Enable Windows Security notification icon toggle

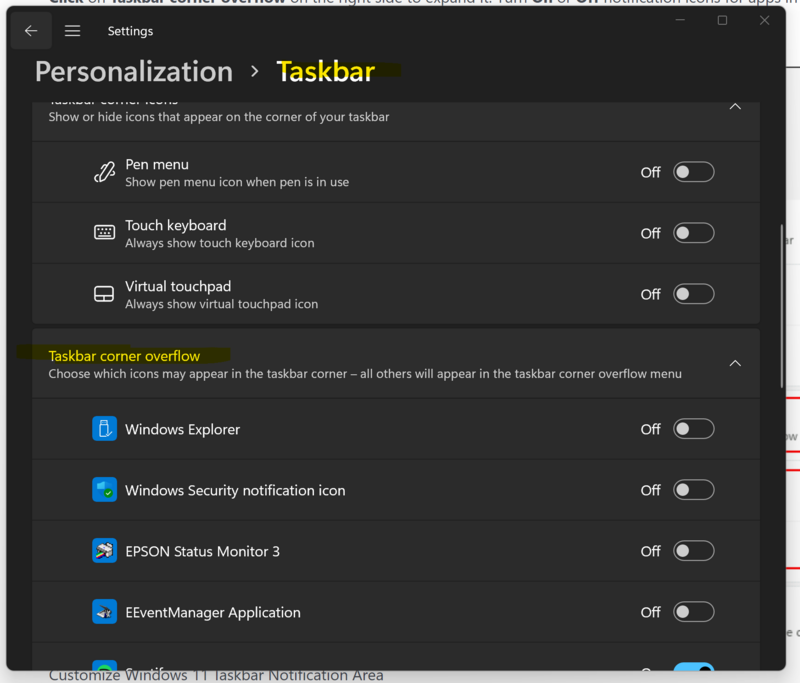point(693,490)
